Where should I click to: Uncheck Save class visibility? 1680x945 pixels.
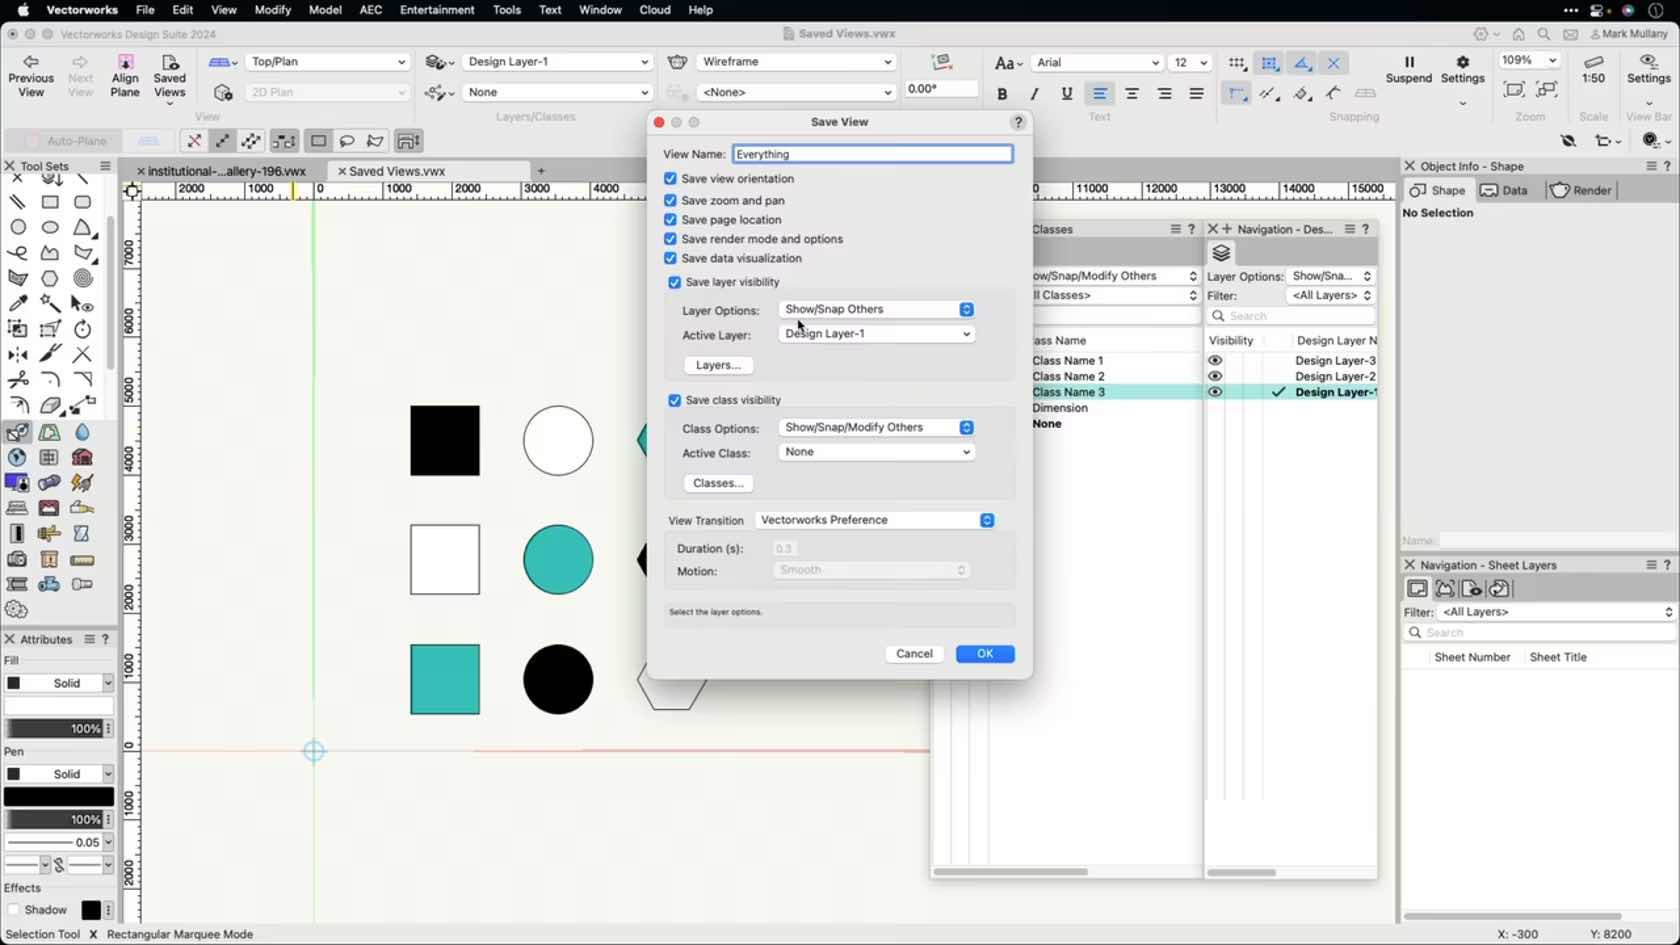click(x=674, y=400)
